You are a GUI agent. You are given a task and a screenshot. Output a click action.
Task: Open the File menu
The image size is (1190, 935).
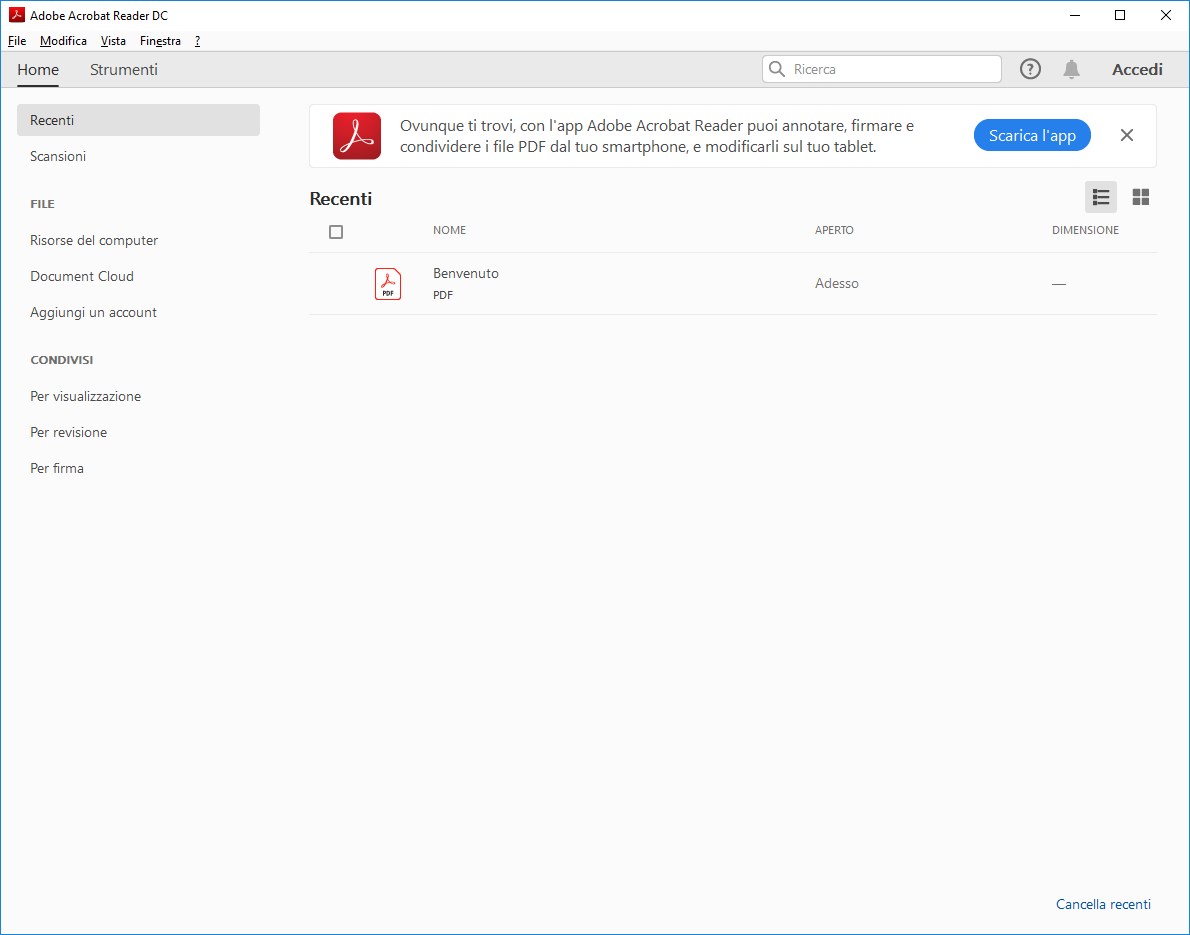click(17, 41)
